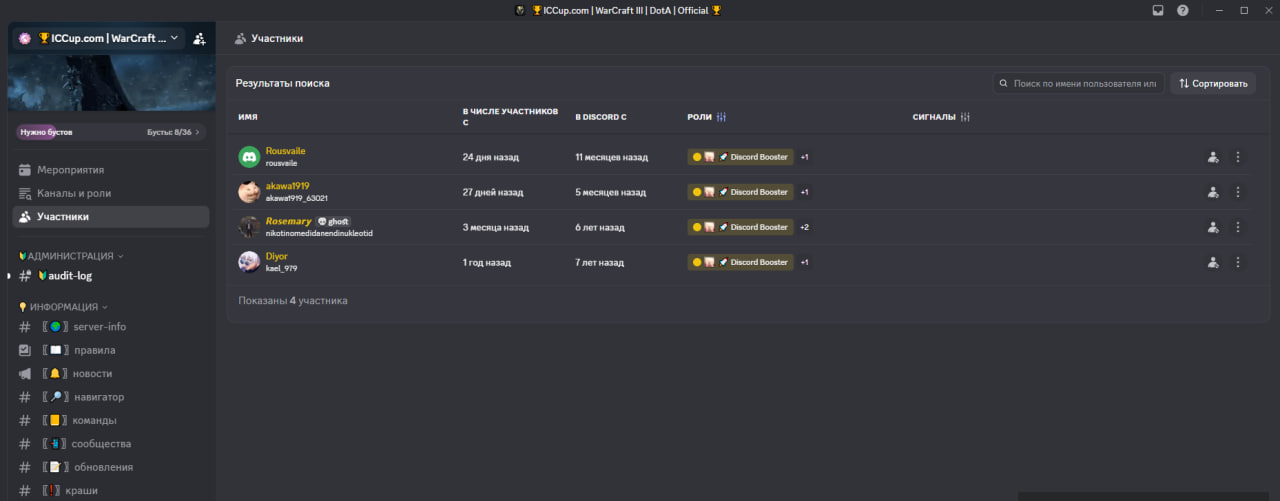Screen dimensions: 1280x501
Task: Open three-dot menu for Diyor
Action: (x=1238, y=262)
